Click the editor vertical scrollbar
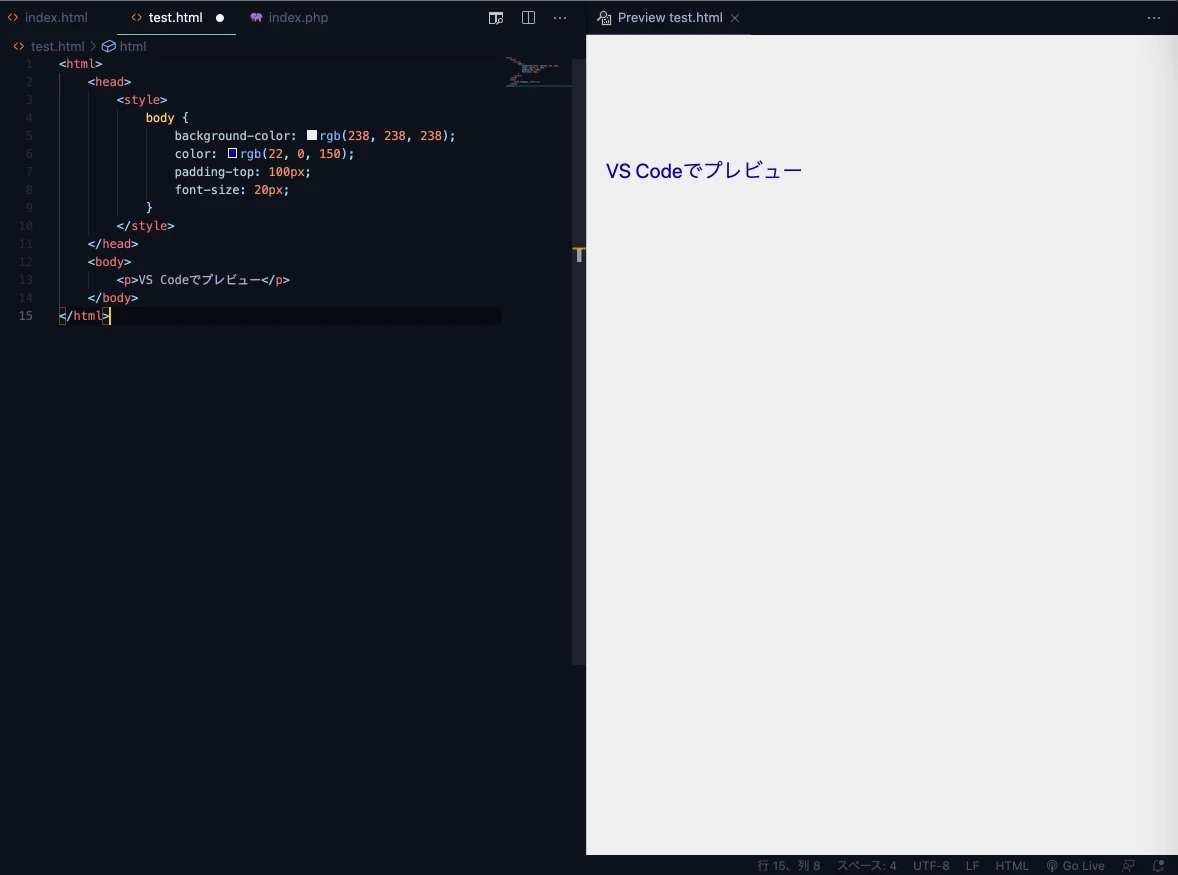This screenshot has height=875, width=1178. tap(578, 361)
